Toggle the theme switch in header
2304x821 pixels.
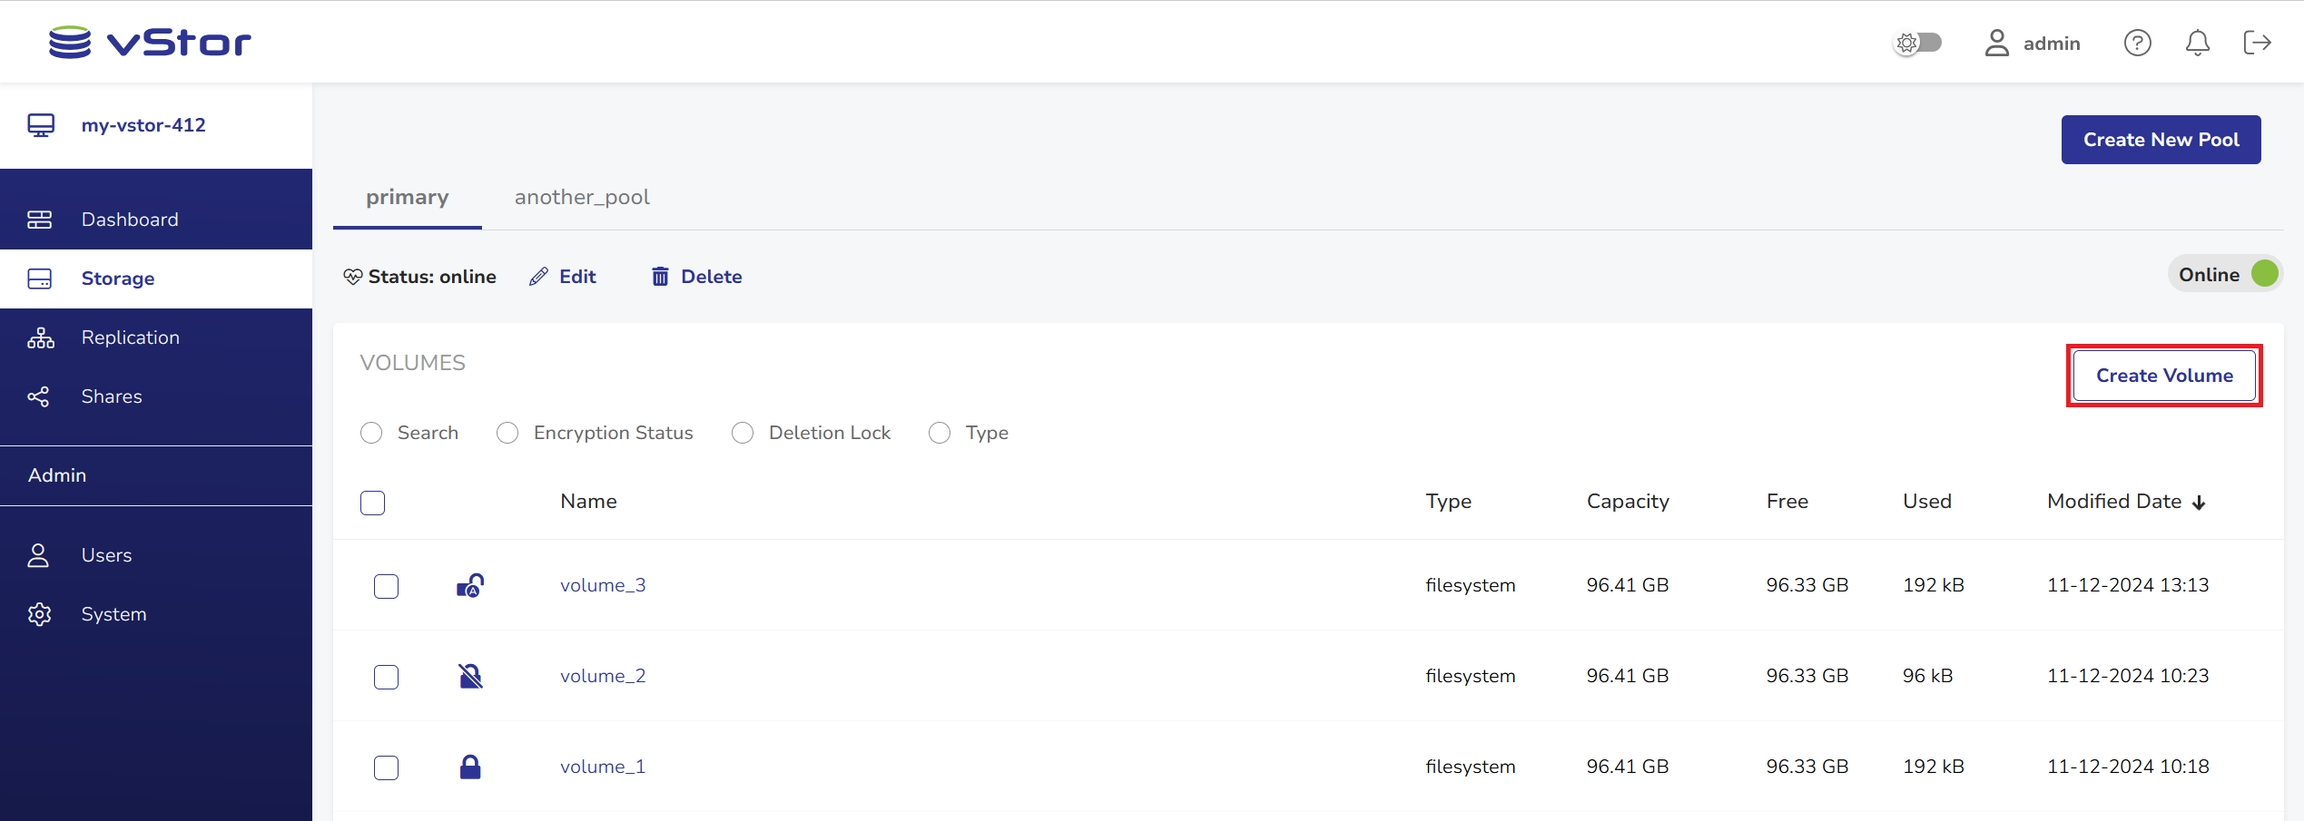(1918, 43)
